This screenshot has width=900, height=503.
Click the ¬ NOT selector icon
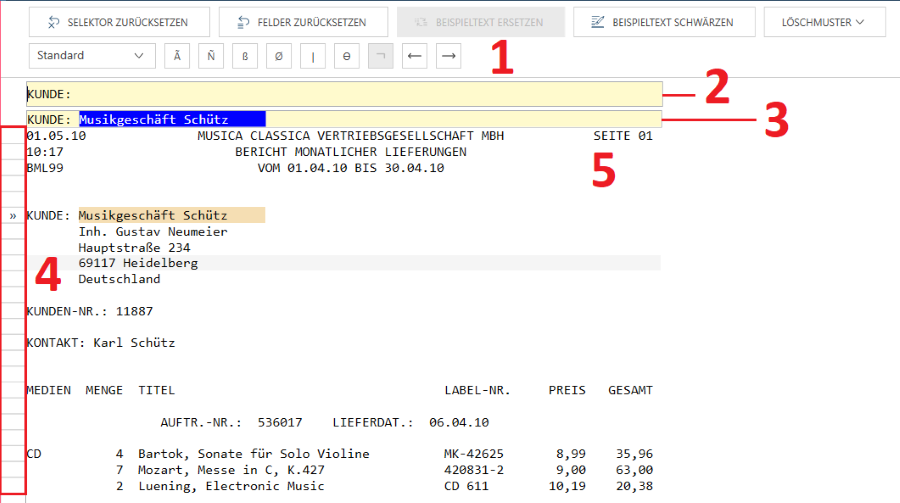click(x=381, y=56)
